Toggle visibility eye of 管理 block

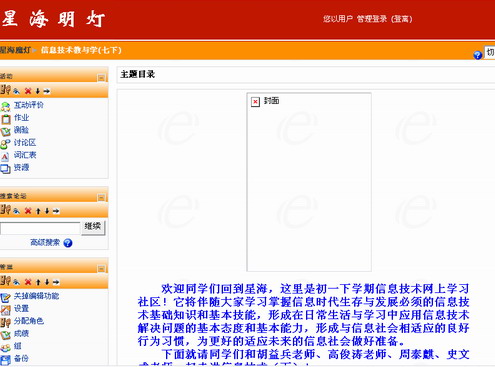coord(16,282)
